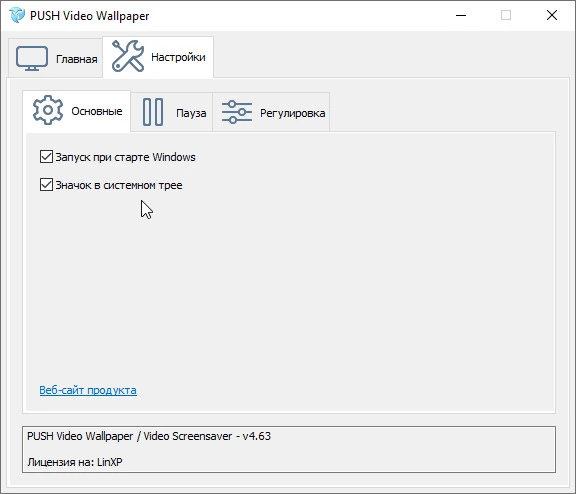This screenshot has height=494, width=576.
Task: Select the Основные sub-tab label
Action: tap(97, 111)
